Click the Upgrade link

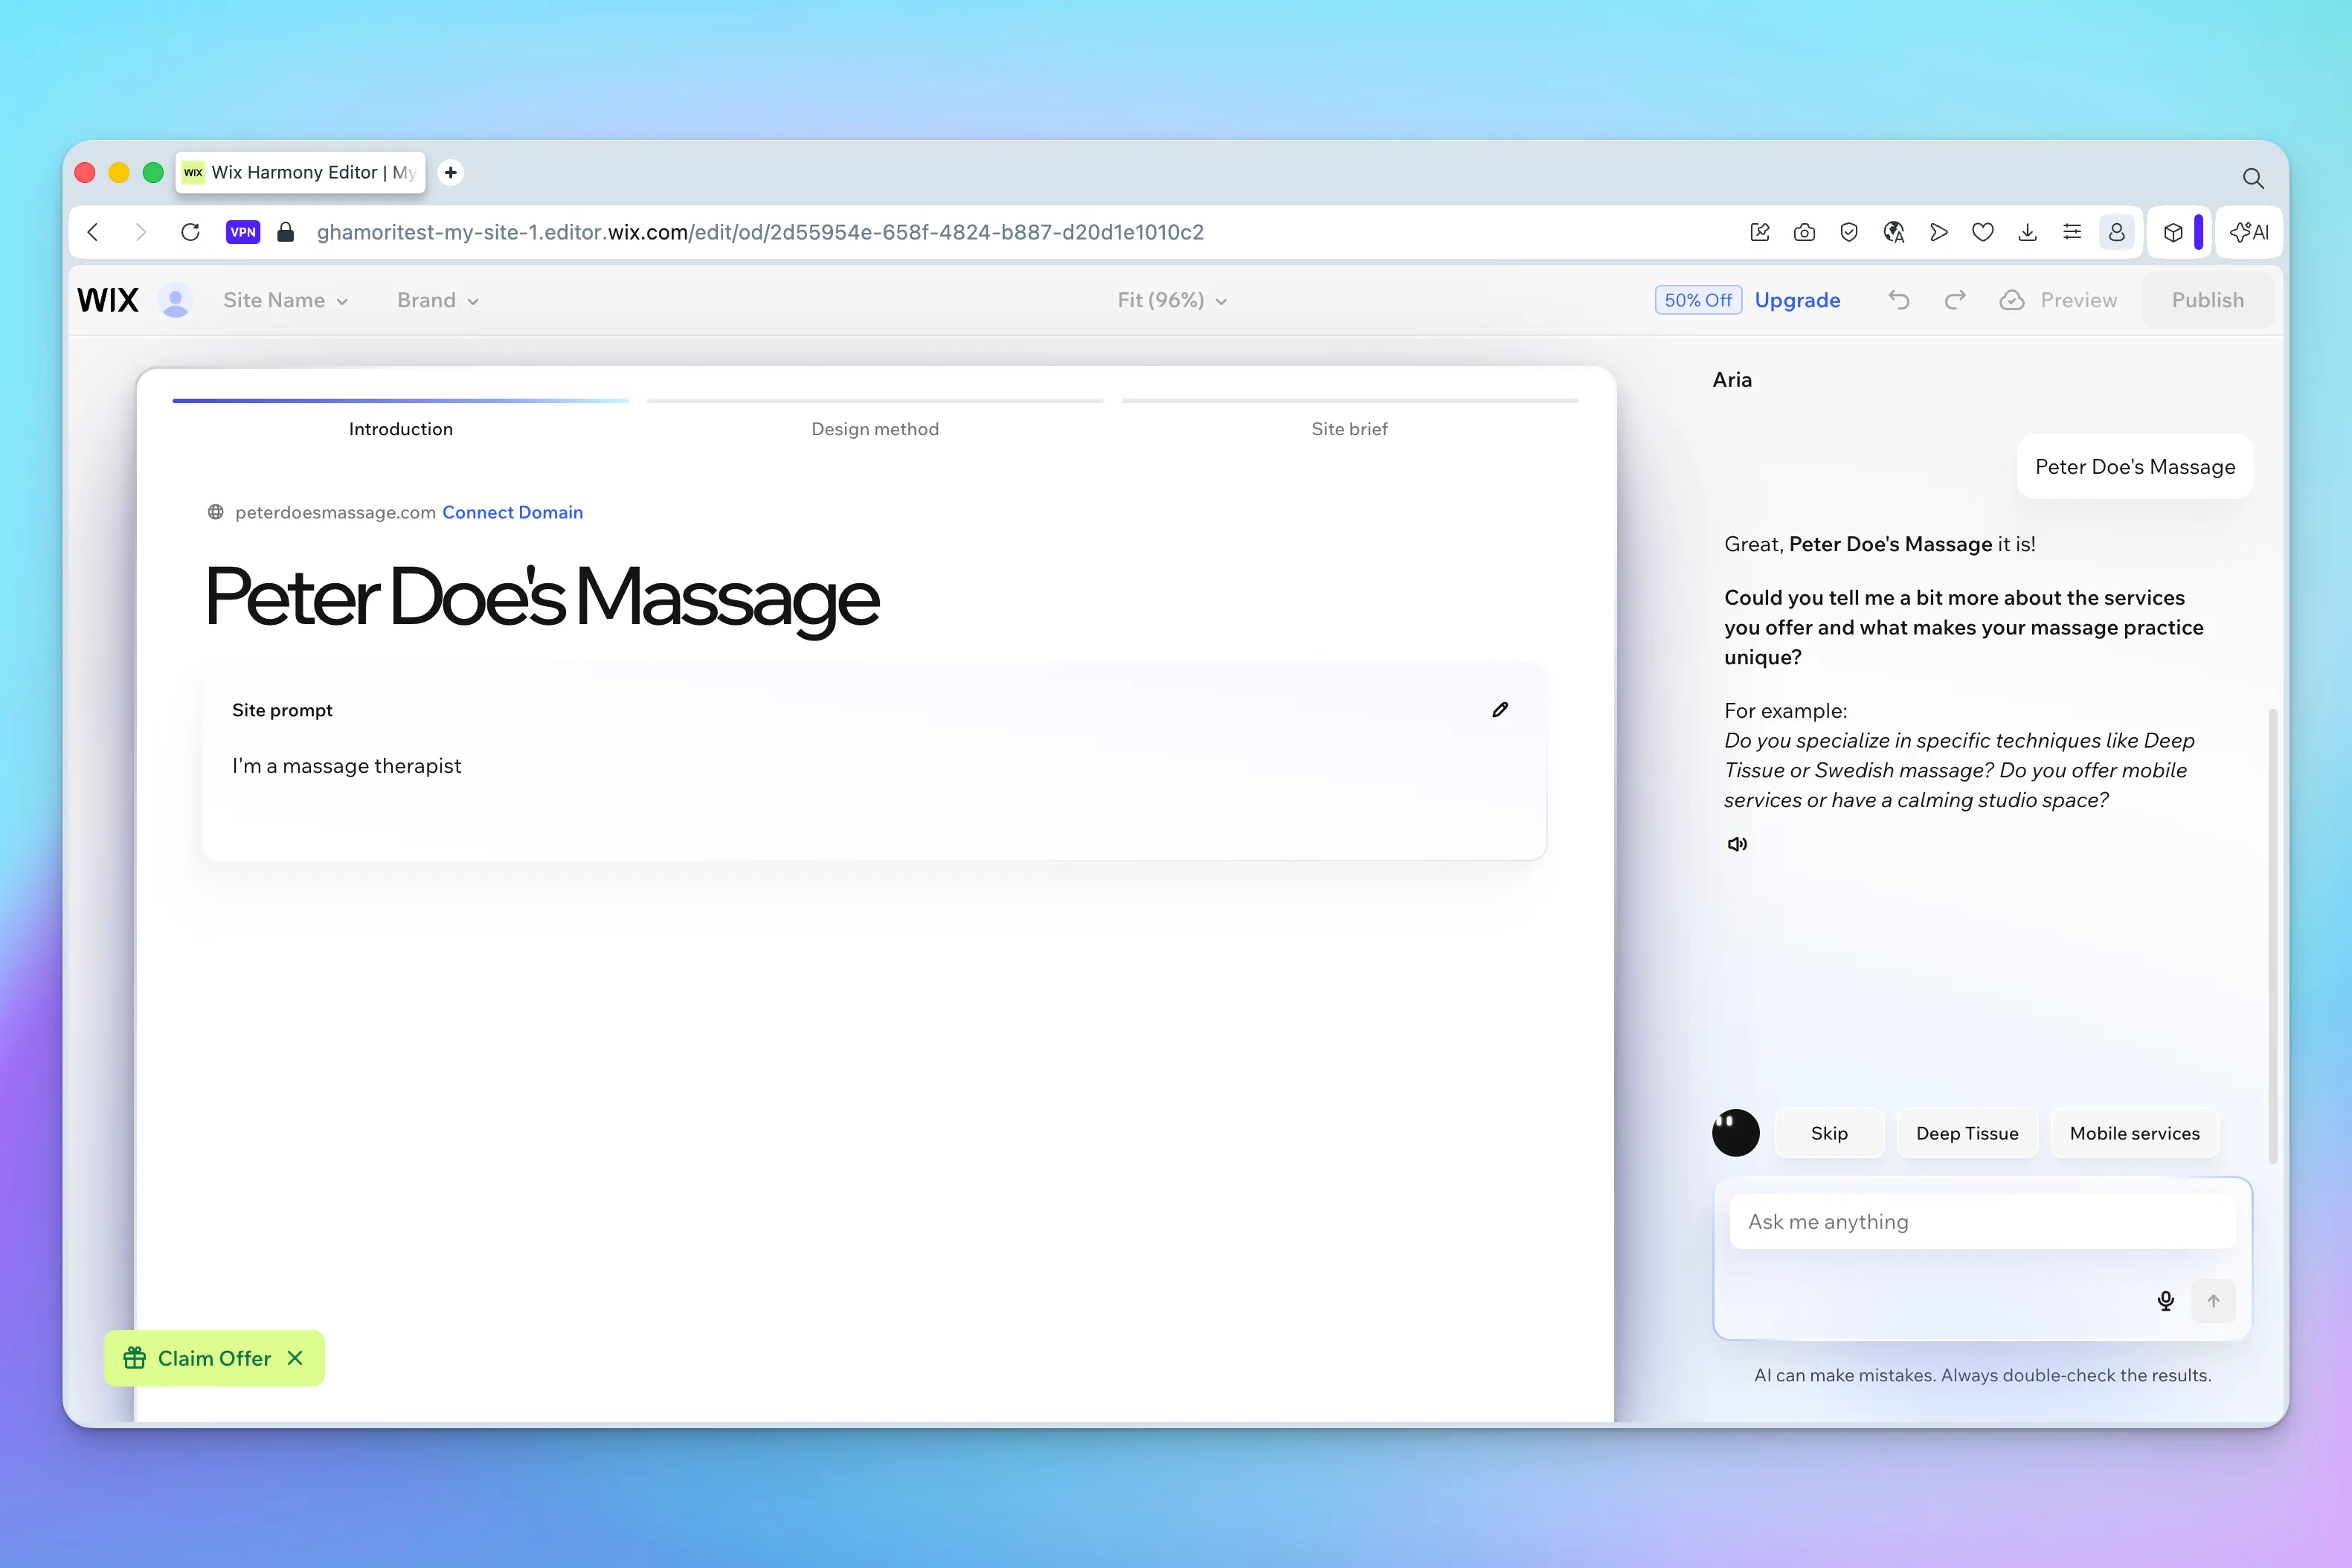[1797, 300]
